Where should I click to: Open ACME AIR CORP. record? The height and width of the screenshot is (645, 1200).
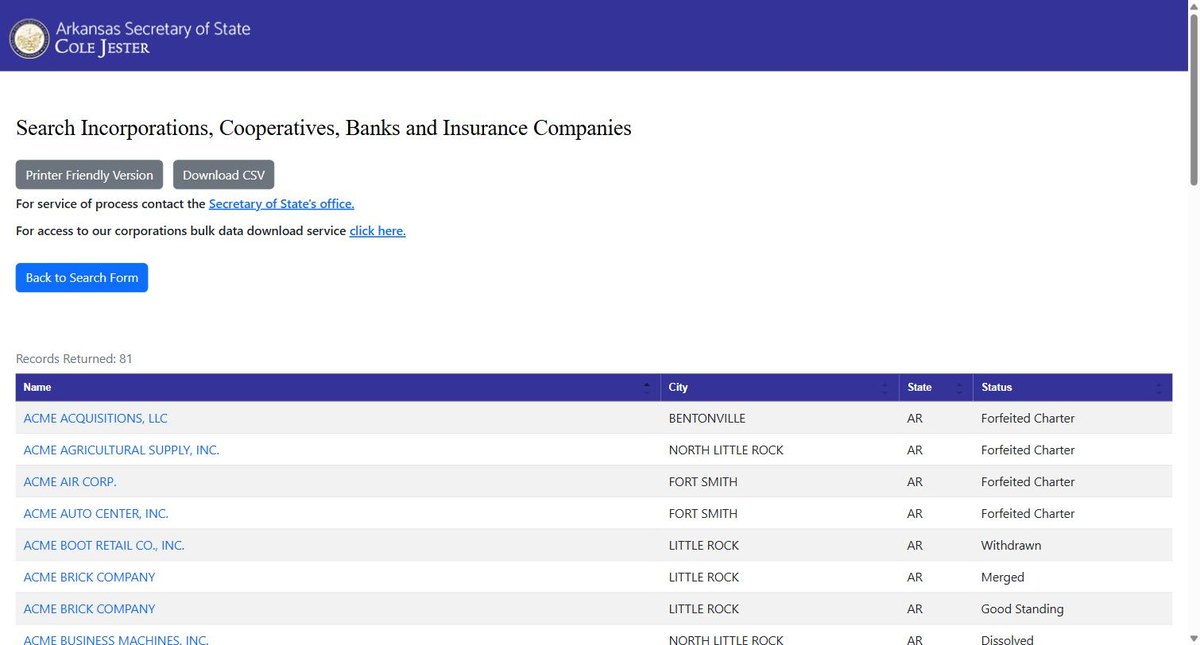tap(70, 482)
